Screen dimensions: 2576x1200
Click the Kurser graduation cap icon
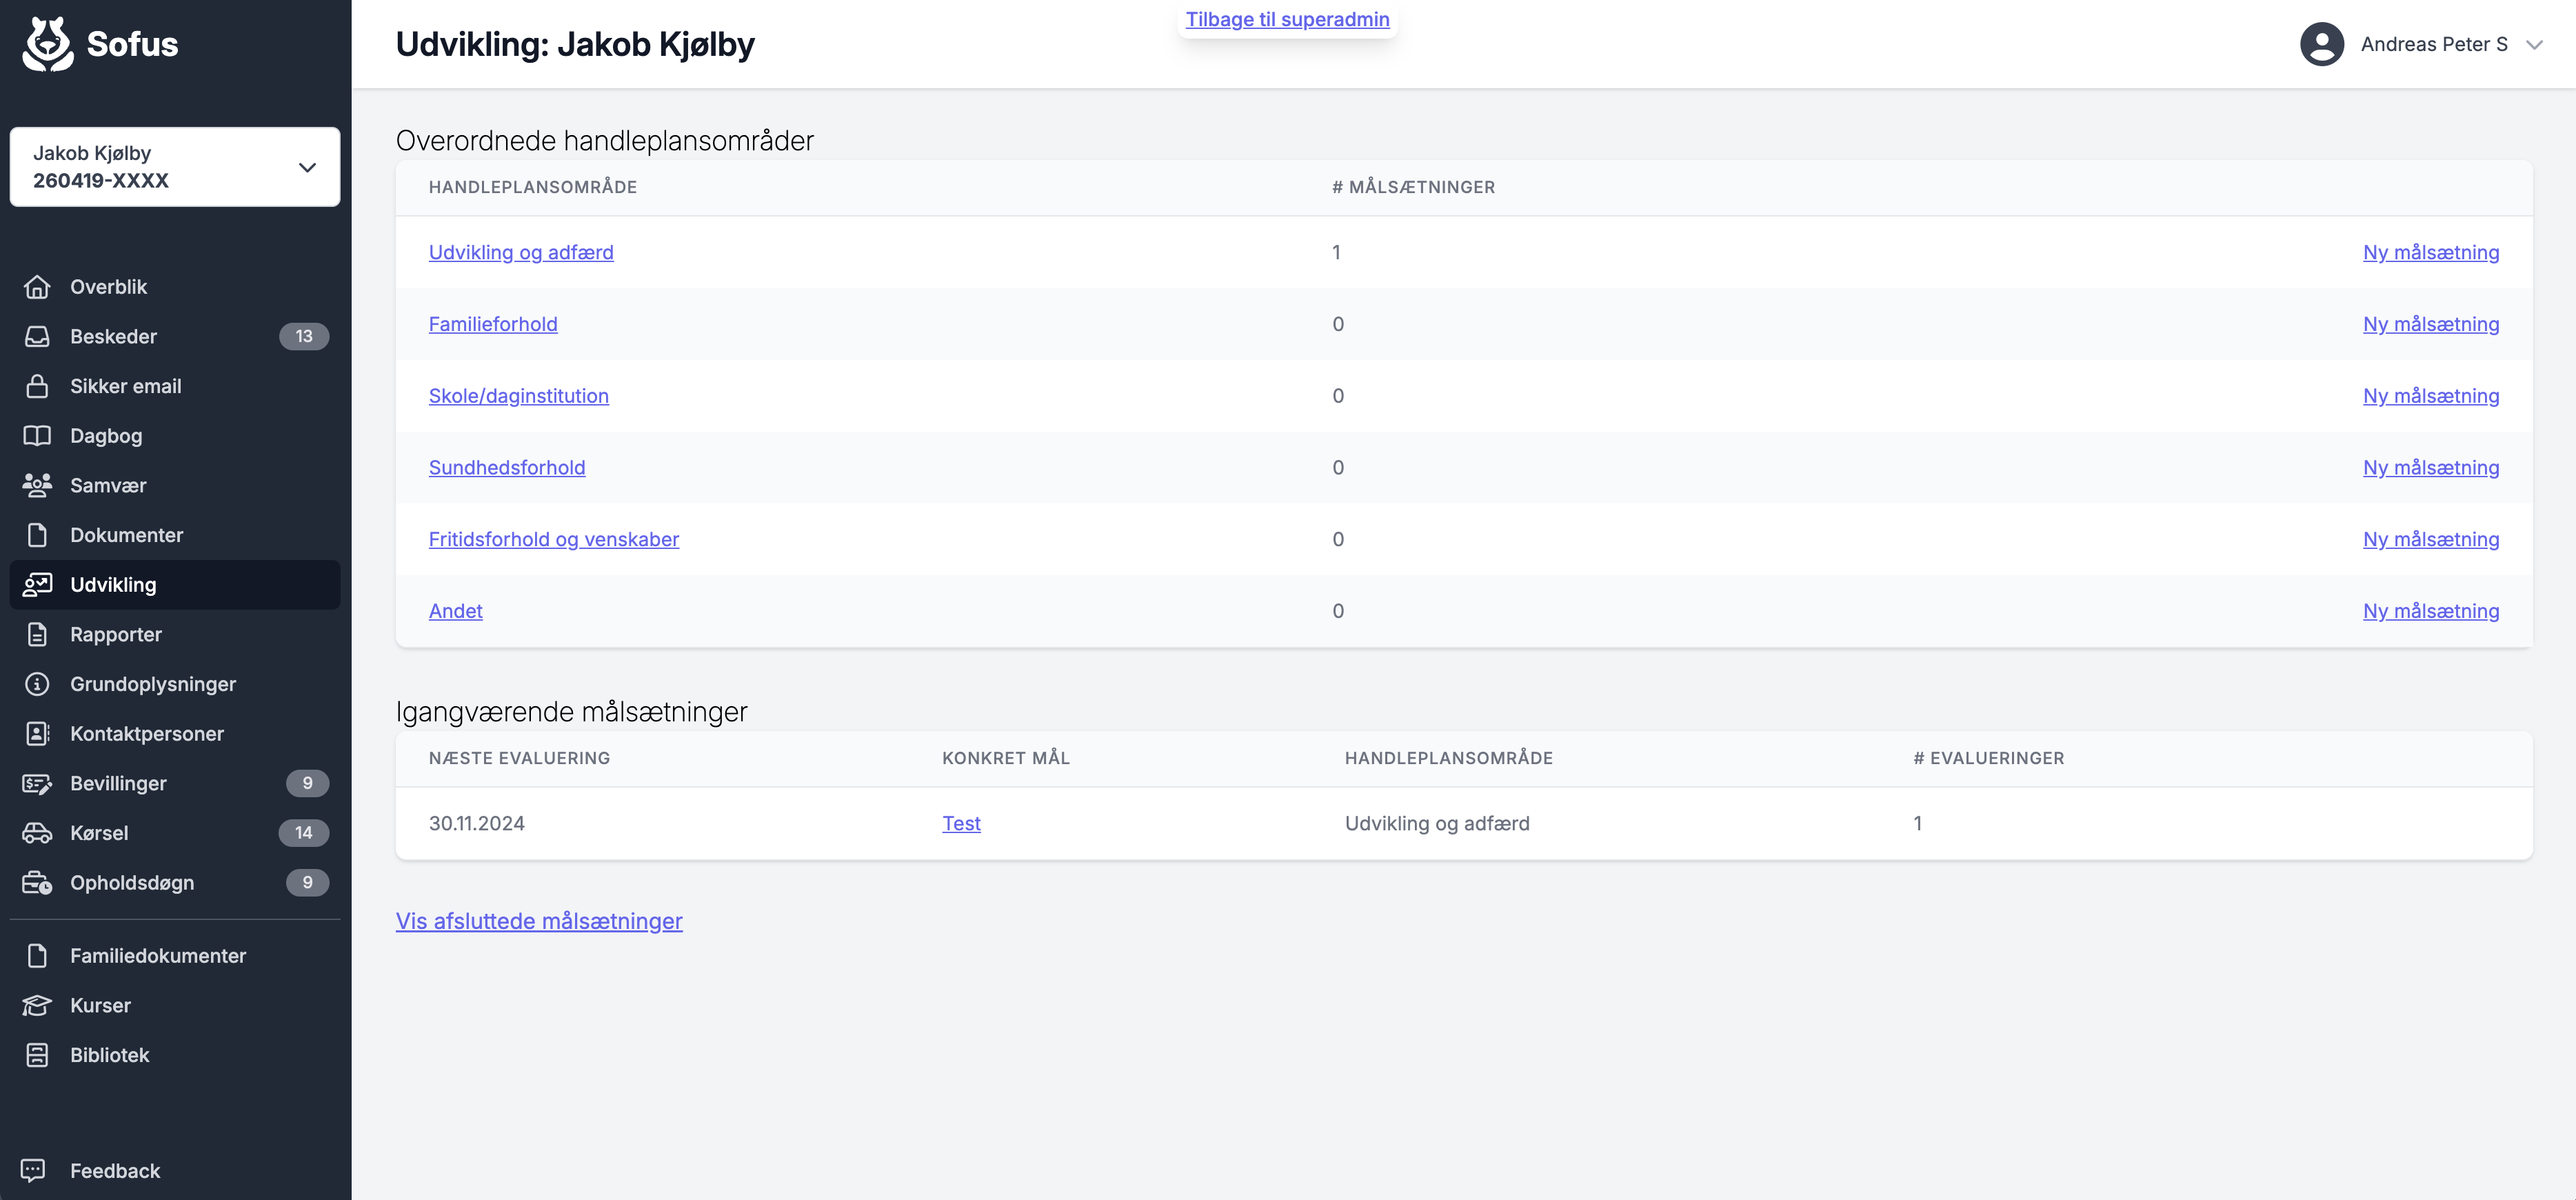coord(37,1005)
